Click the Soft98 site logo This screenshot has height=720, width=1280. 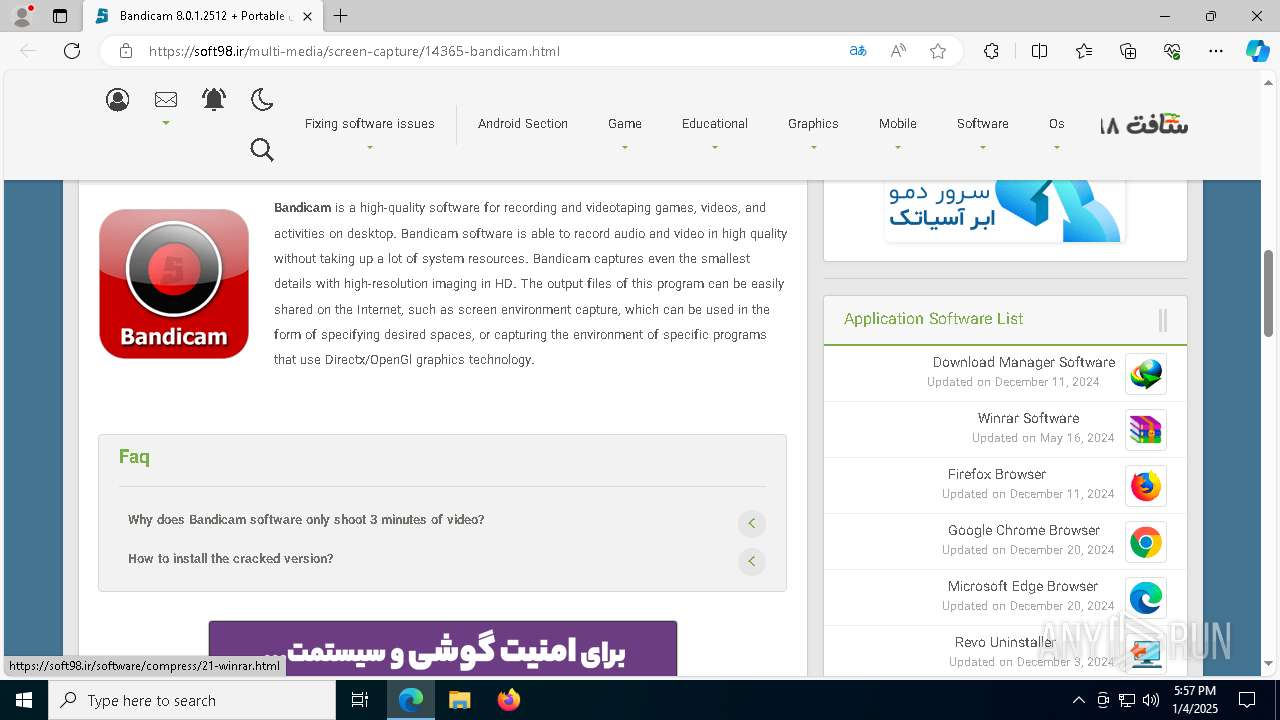coord(1144,125)
